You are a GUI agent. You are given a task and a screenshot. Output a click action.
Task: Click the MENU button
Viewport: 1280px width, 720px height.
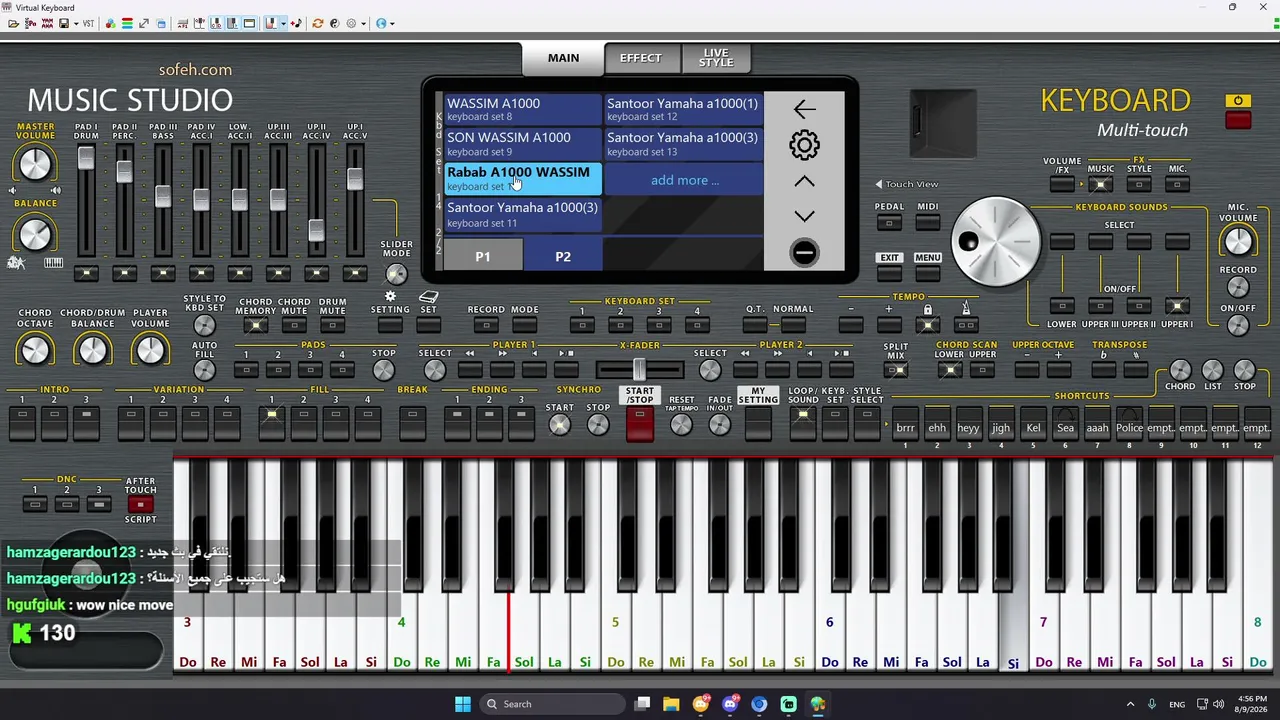click(x=927, y=271)
